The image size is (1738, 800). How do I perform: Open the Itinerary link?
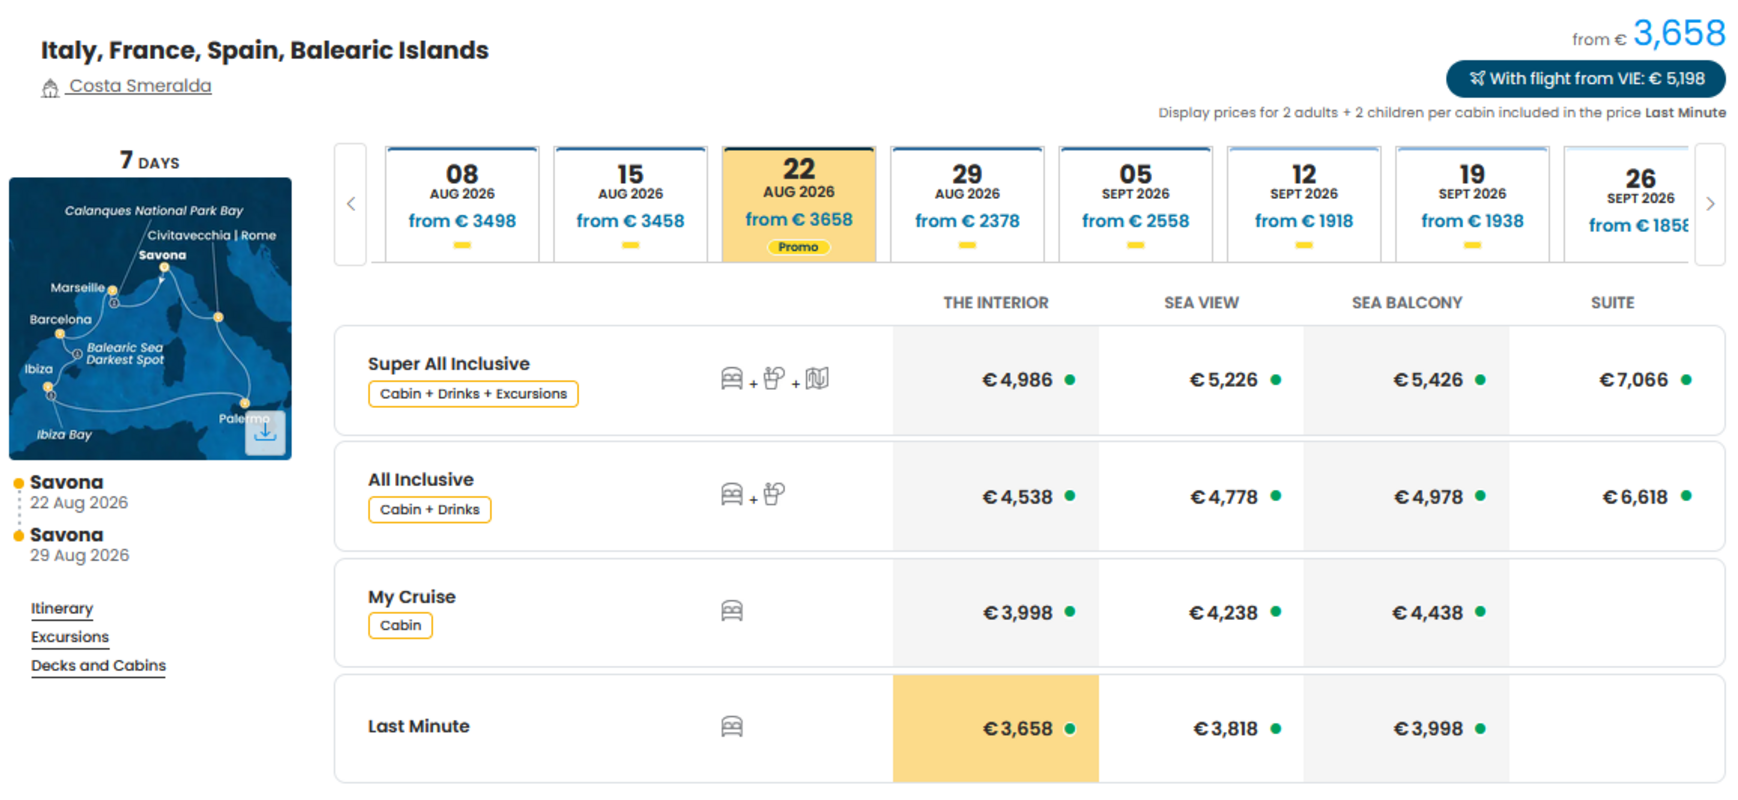point(62,608)
